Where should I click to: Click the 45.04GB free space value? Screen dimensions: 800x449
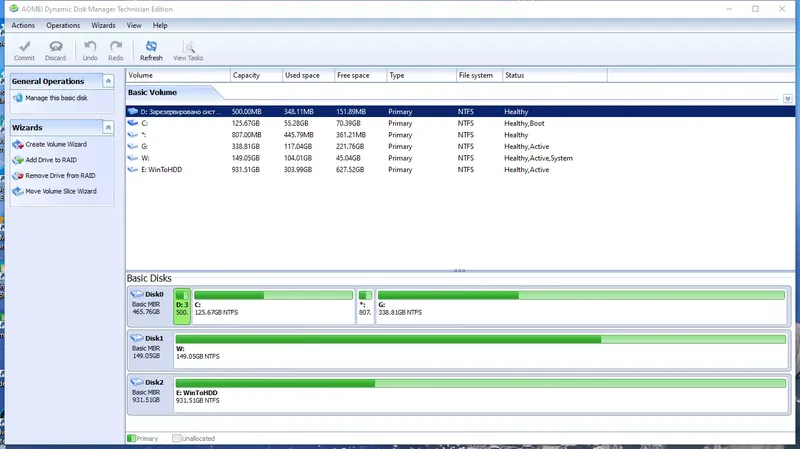click(x=348, y=158)
